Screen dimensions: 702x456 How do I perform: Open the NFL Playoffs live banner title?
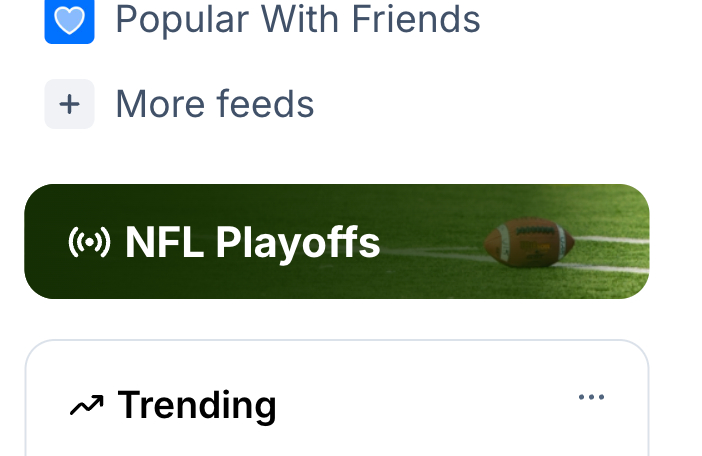tap(252, 242)
